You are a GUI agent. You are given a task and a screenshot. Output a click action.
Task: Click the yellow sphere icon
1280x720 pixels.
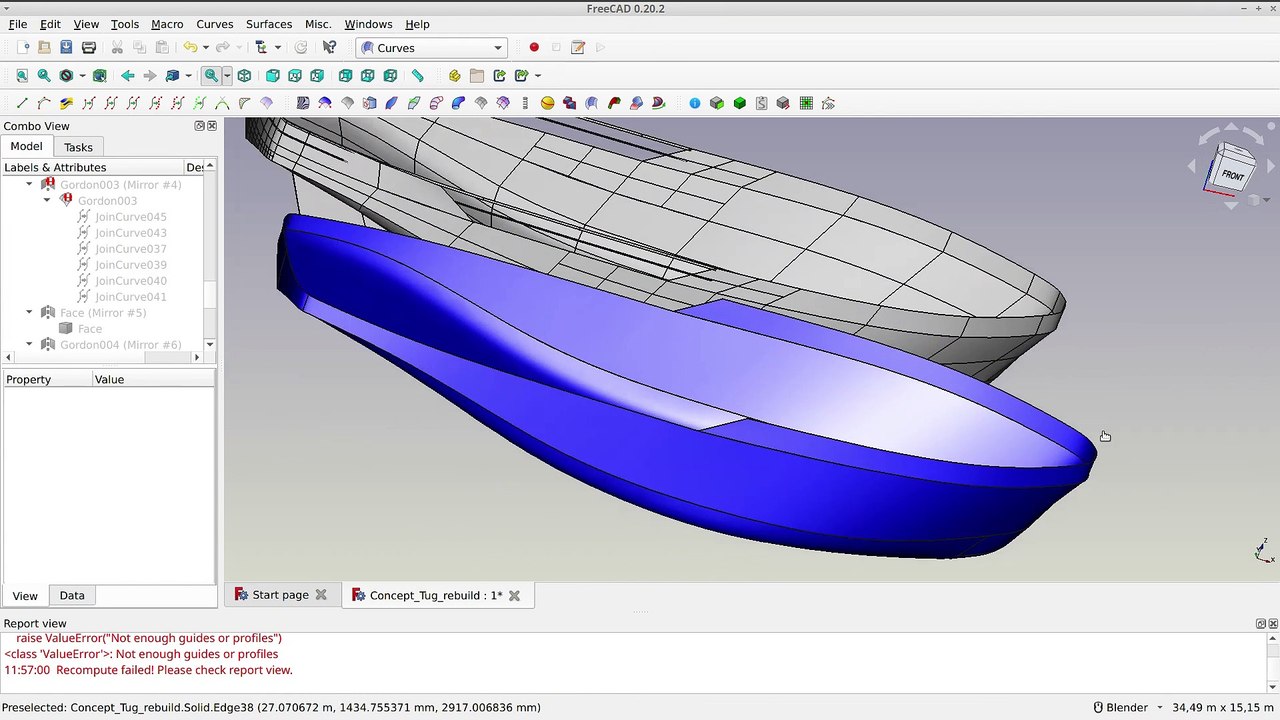(x=547, y=103)
